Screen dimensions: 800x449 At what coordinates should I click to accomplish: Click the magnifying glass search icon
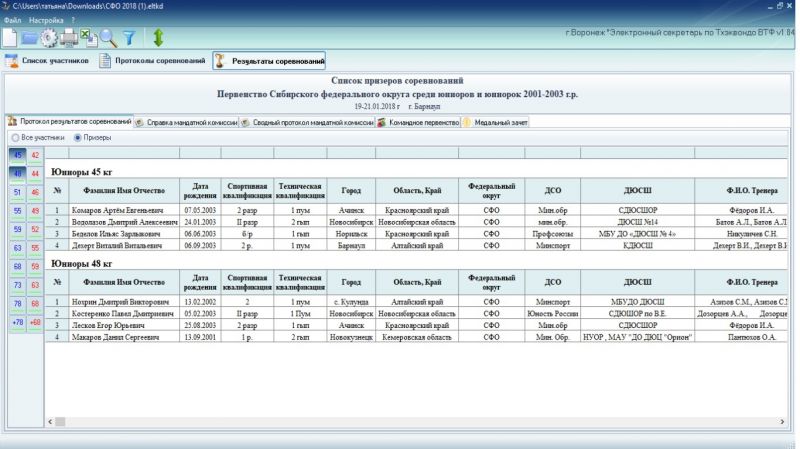[x=108, y=38]
